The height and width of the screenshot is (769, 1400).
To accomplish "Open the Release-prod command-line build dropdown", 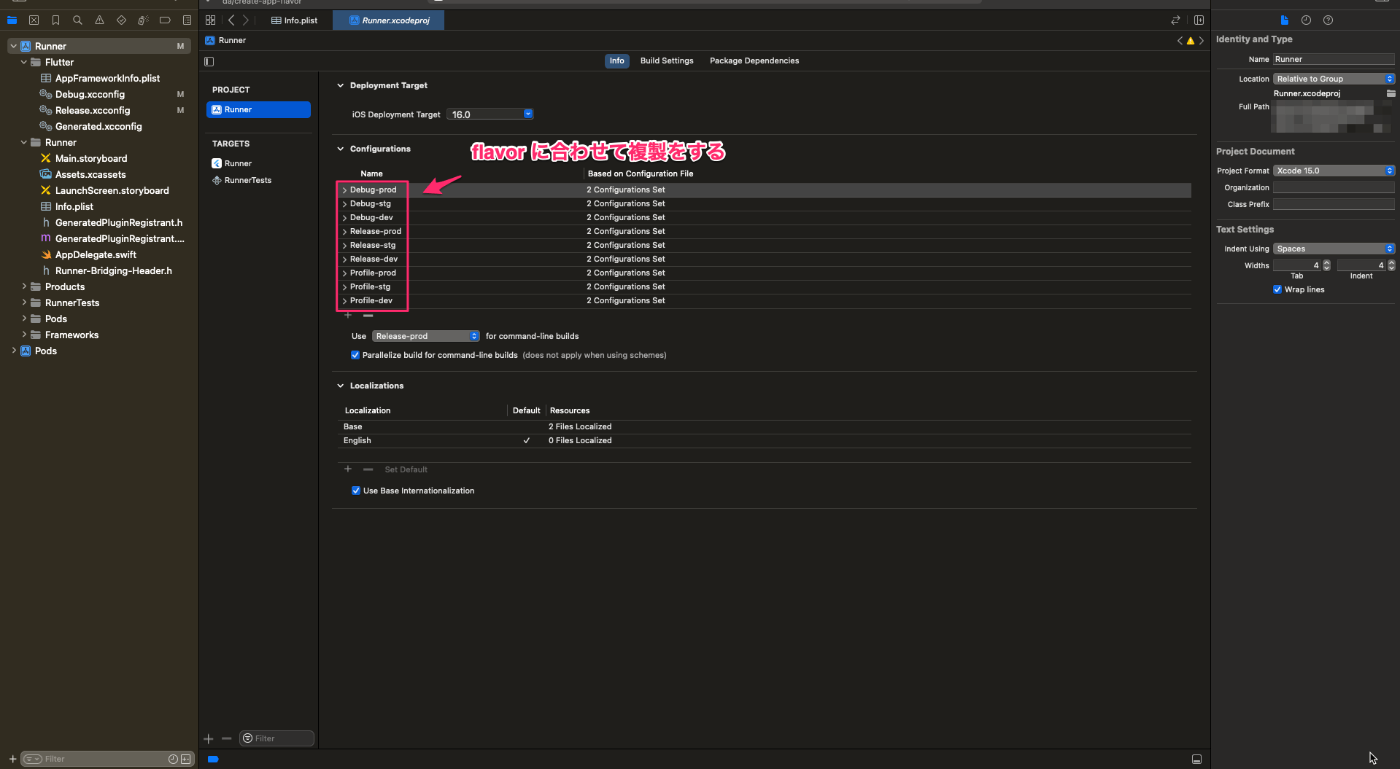I will click(x=426, y=337).
